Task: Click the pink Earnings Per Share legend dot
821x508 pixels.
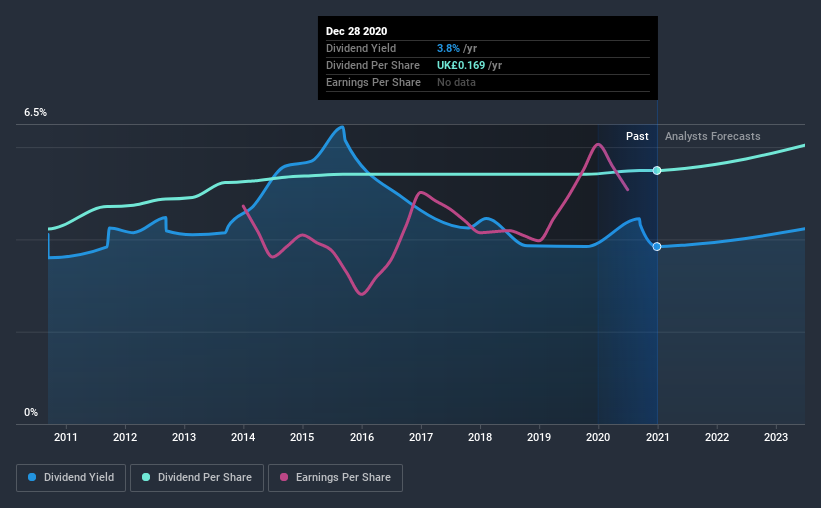Action: pos(284,477)
